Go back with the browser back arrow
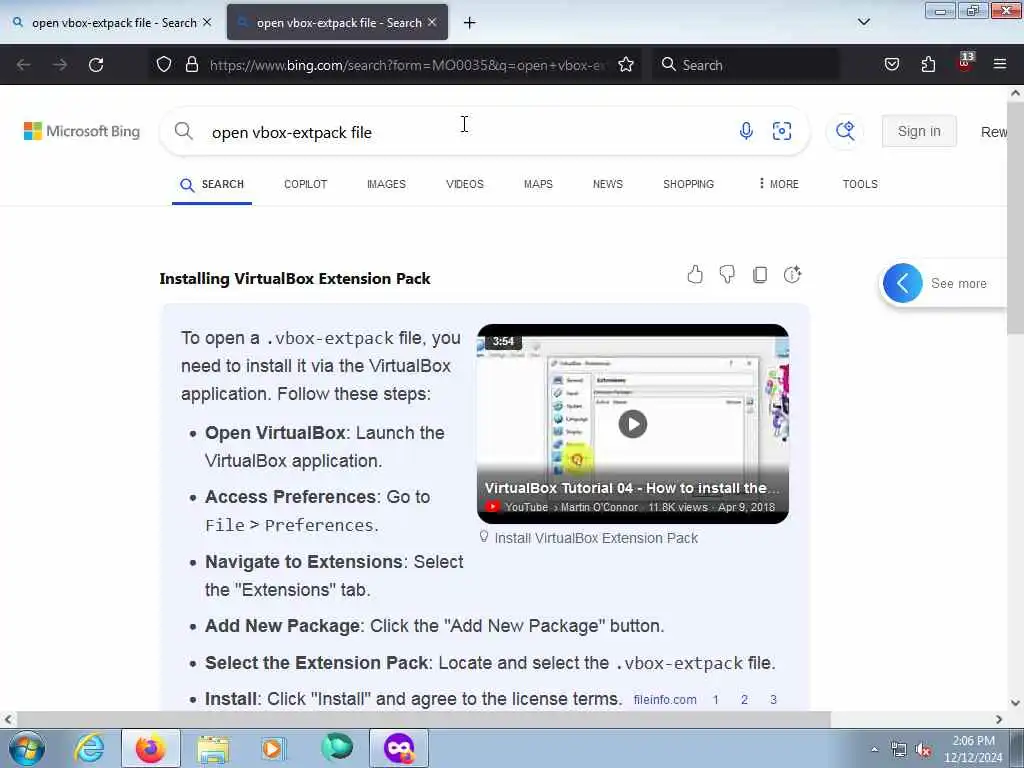The image size is (1024, 768). 24,65
